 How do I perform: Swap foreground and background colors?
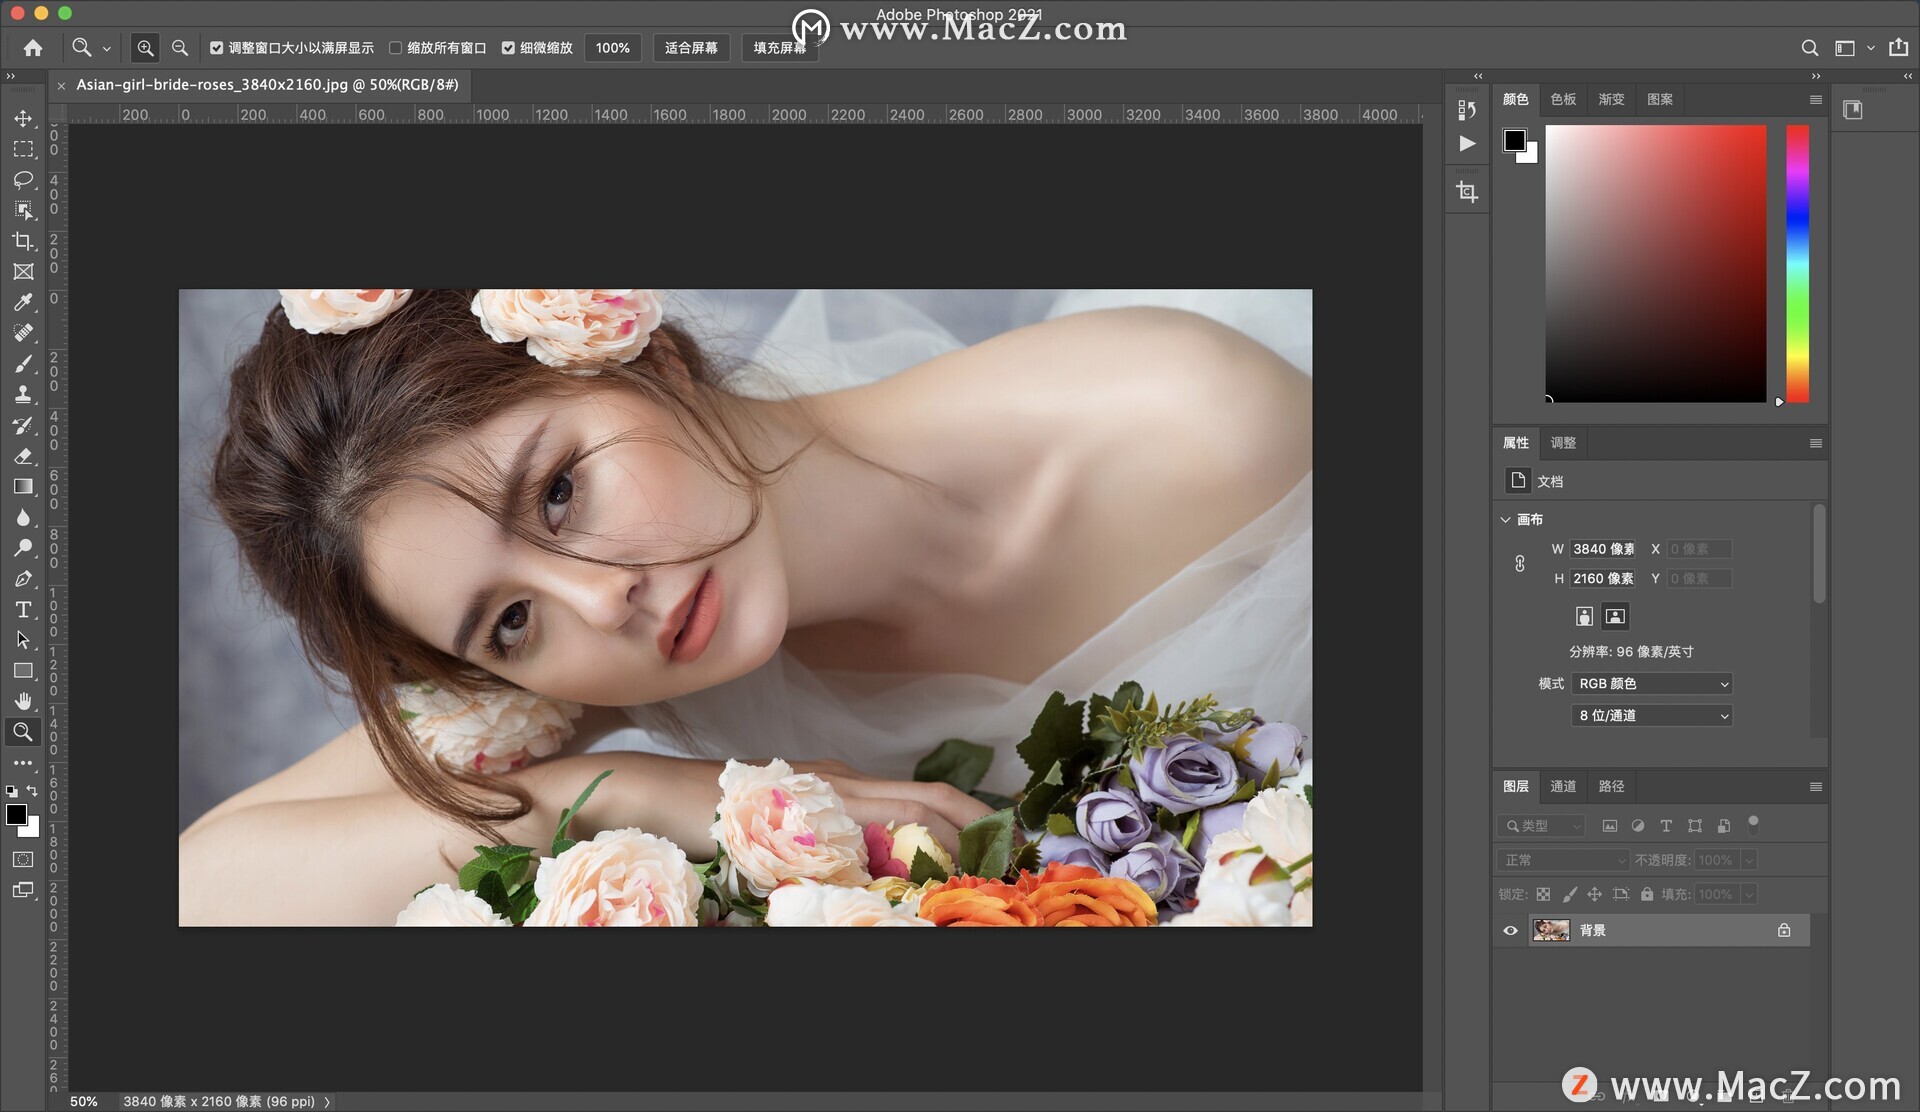click(x=33, y=791)
